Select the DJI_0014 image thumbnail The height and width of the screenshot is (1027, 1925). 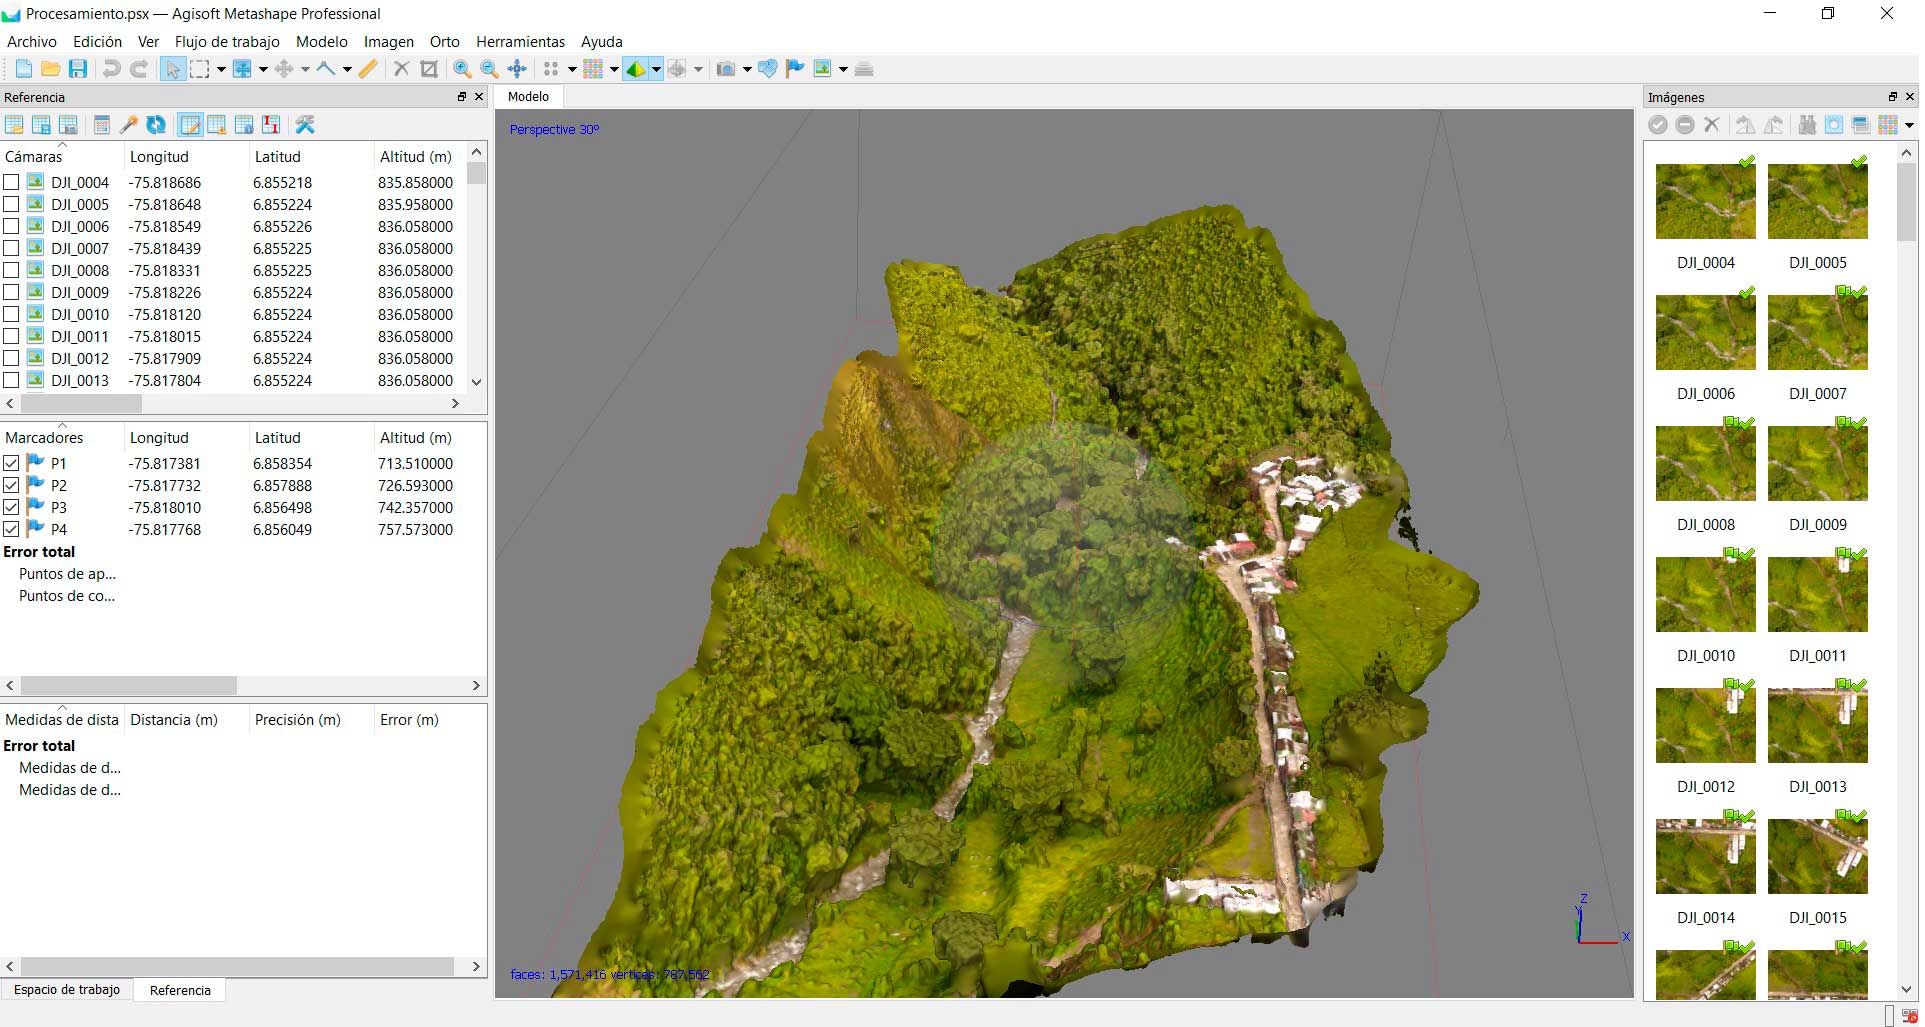[1705, 856]
